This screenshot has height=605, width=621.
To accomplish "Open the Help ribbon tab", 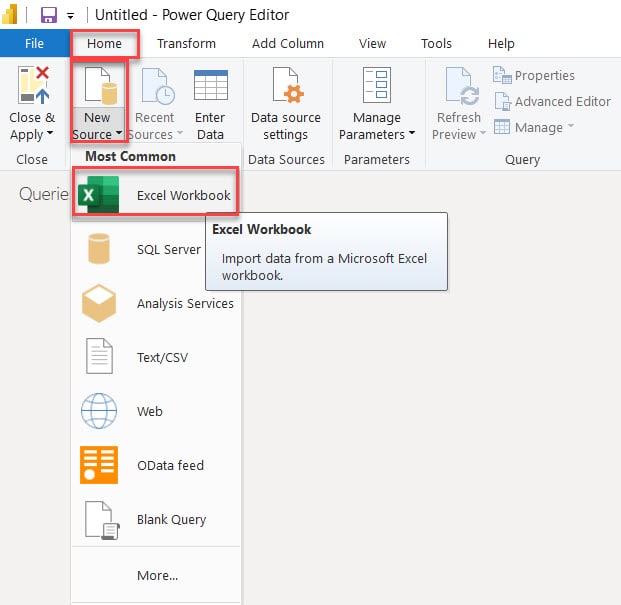I will 501,43.
